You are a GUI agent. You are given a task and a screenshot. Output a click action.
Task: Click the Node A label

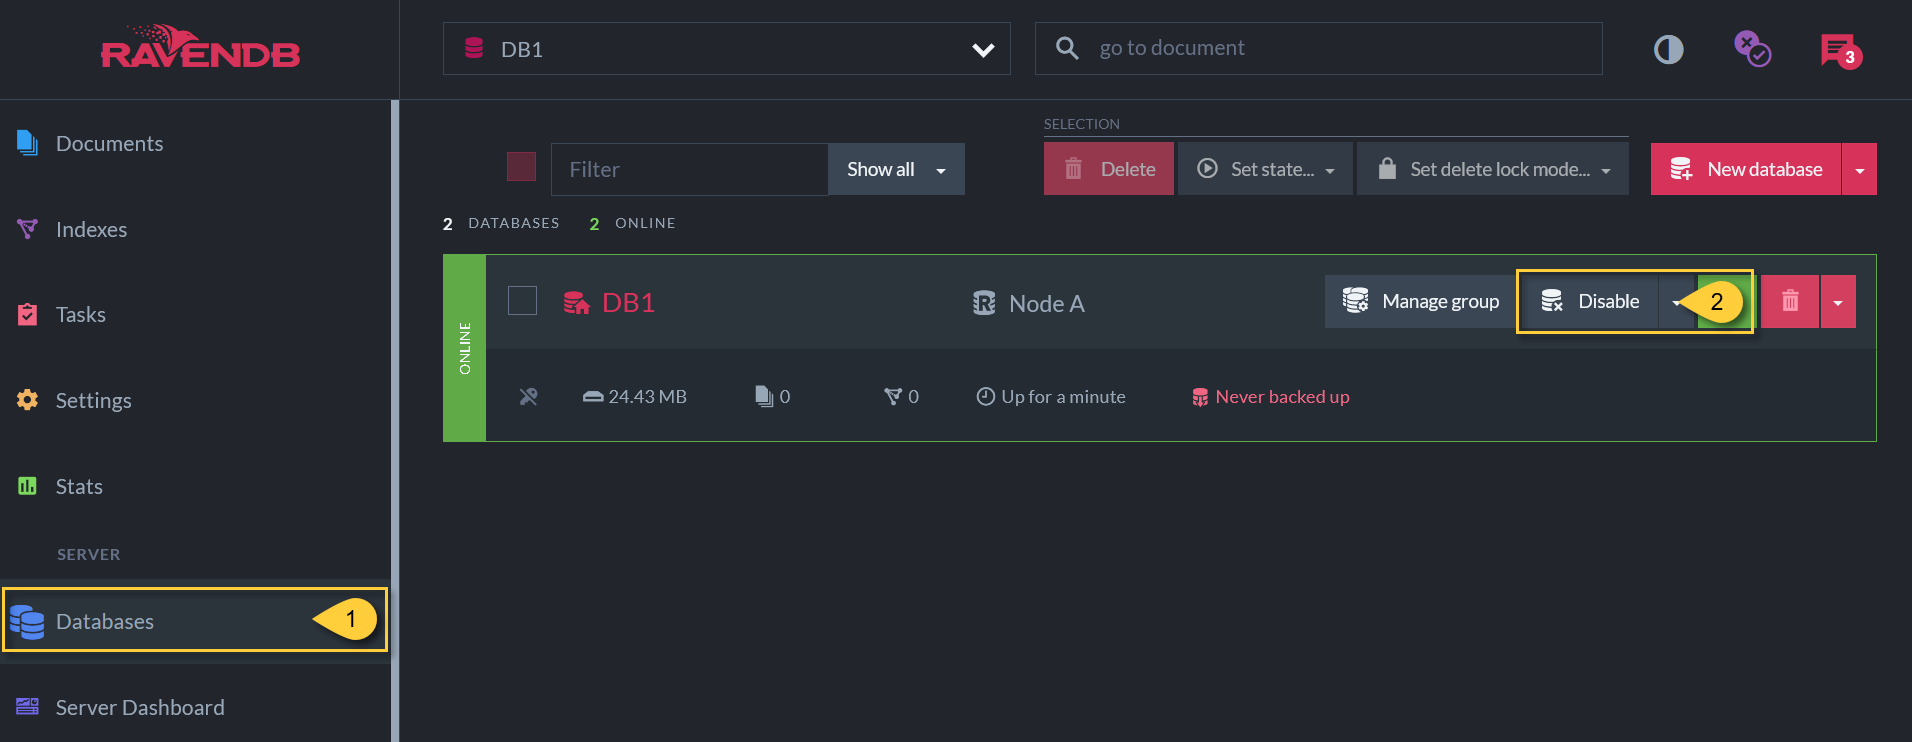pos(1046,303)
